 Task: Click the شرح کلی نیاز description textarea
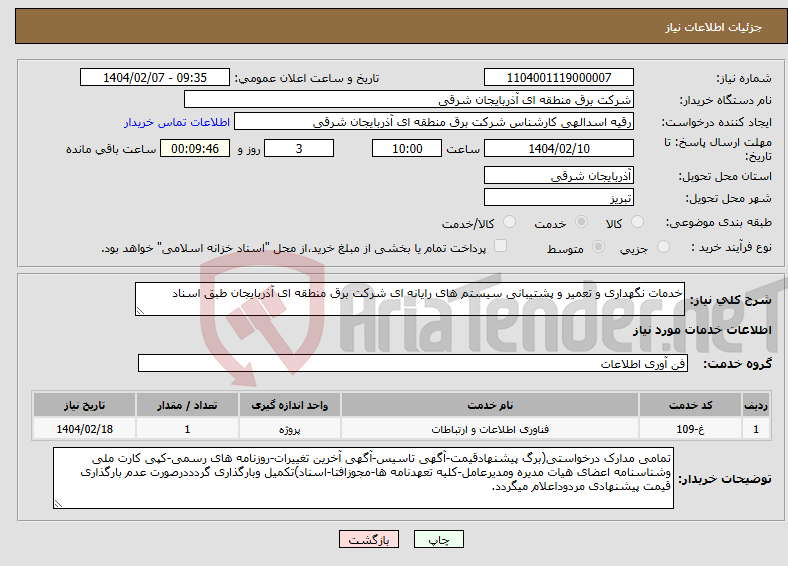pos(410,299)
